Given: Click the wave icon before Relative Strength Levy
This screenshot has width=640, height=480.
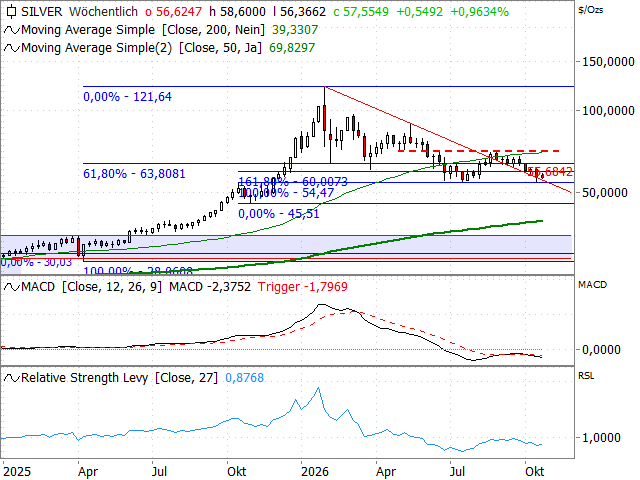Looking at the screenshot, I should tap(11, 378).
